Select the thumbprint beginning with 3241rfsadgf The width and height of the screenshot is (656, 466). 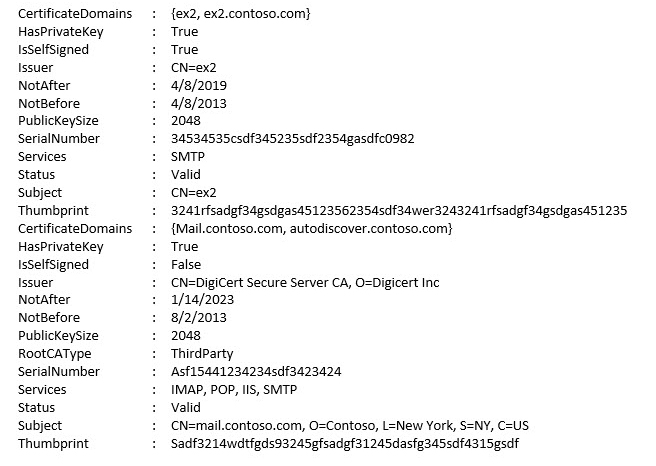[x=399, y=210]
